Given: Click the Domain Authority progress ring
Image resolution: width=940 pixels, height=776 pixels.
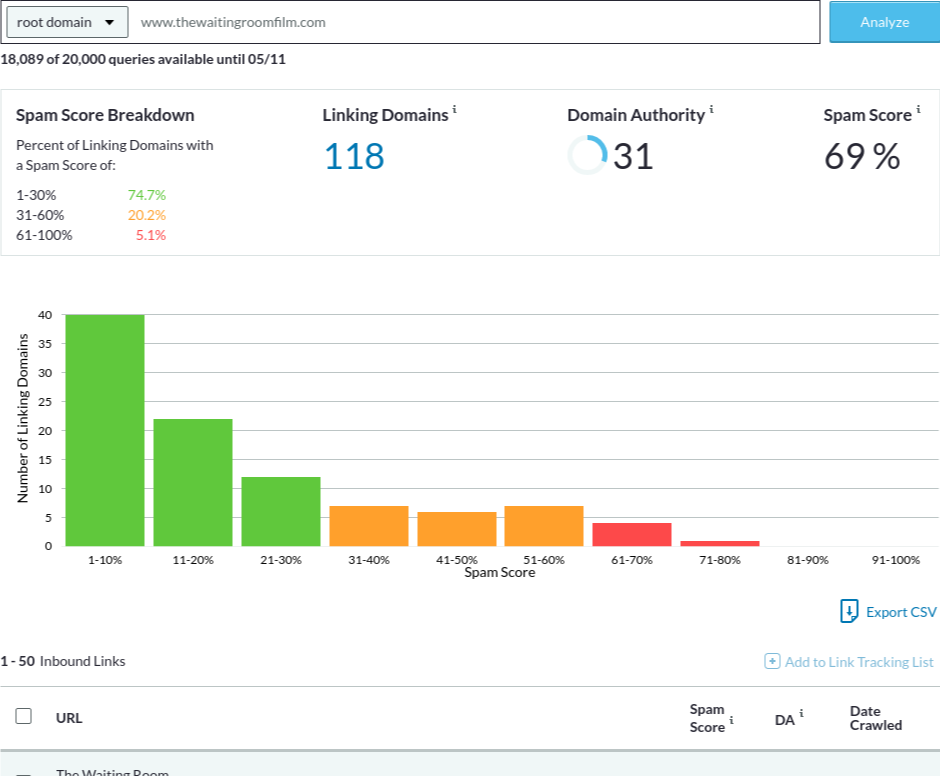Looking at the screenshot, I should [587, 156].
